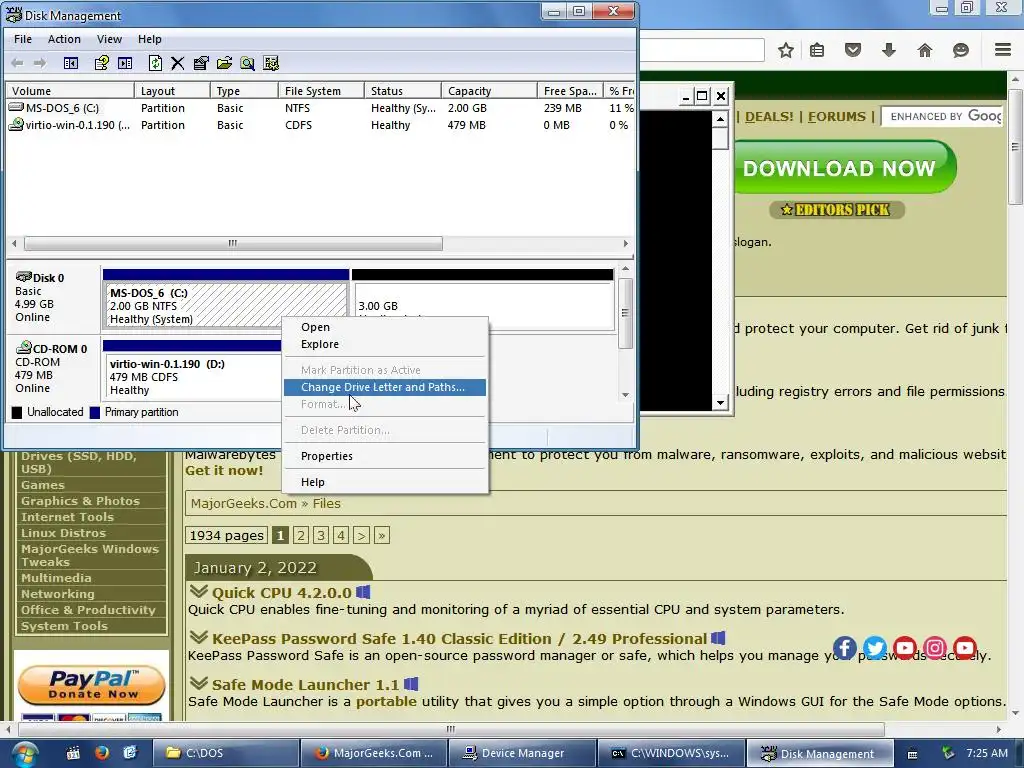Click the Properties toolbar icon
1024x768 pixels.
pyautogui.click(x=201, y=63)
